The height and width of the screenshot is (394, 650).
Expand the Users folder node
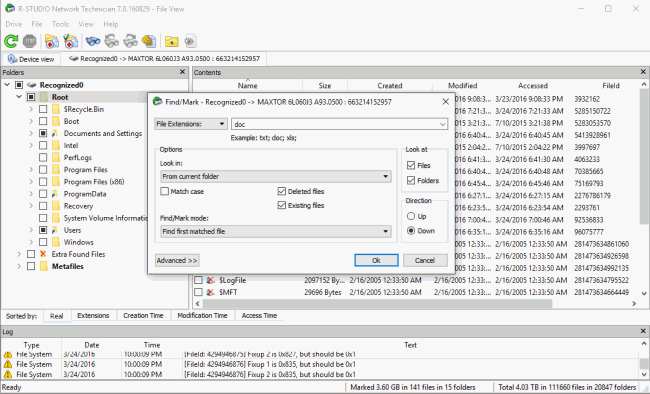click(31, 230)
